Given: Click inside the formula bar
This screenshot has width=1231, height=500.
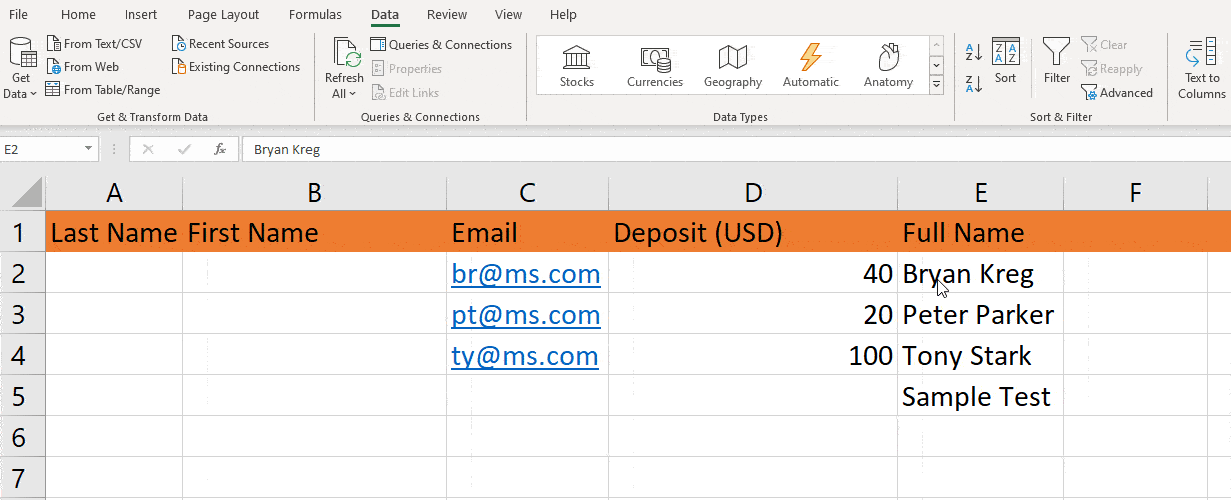Looking at the screenshot, I should [x=700, y=149].
